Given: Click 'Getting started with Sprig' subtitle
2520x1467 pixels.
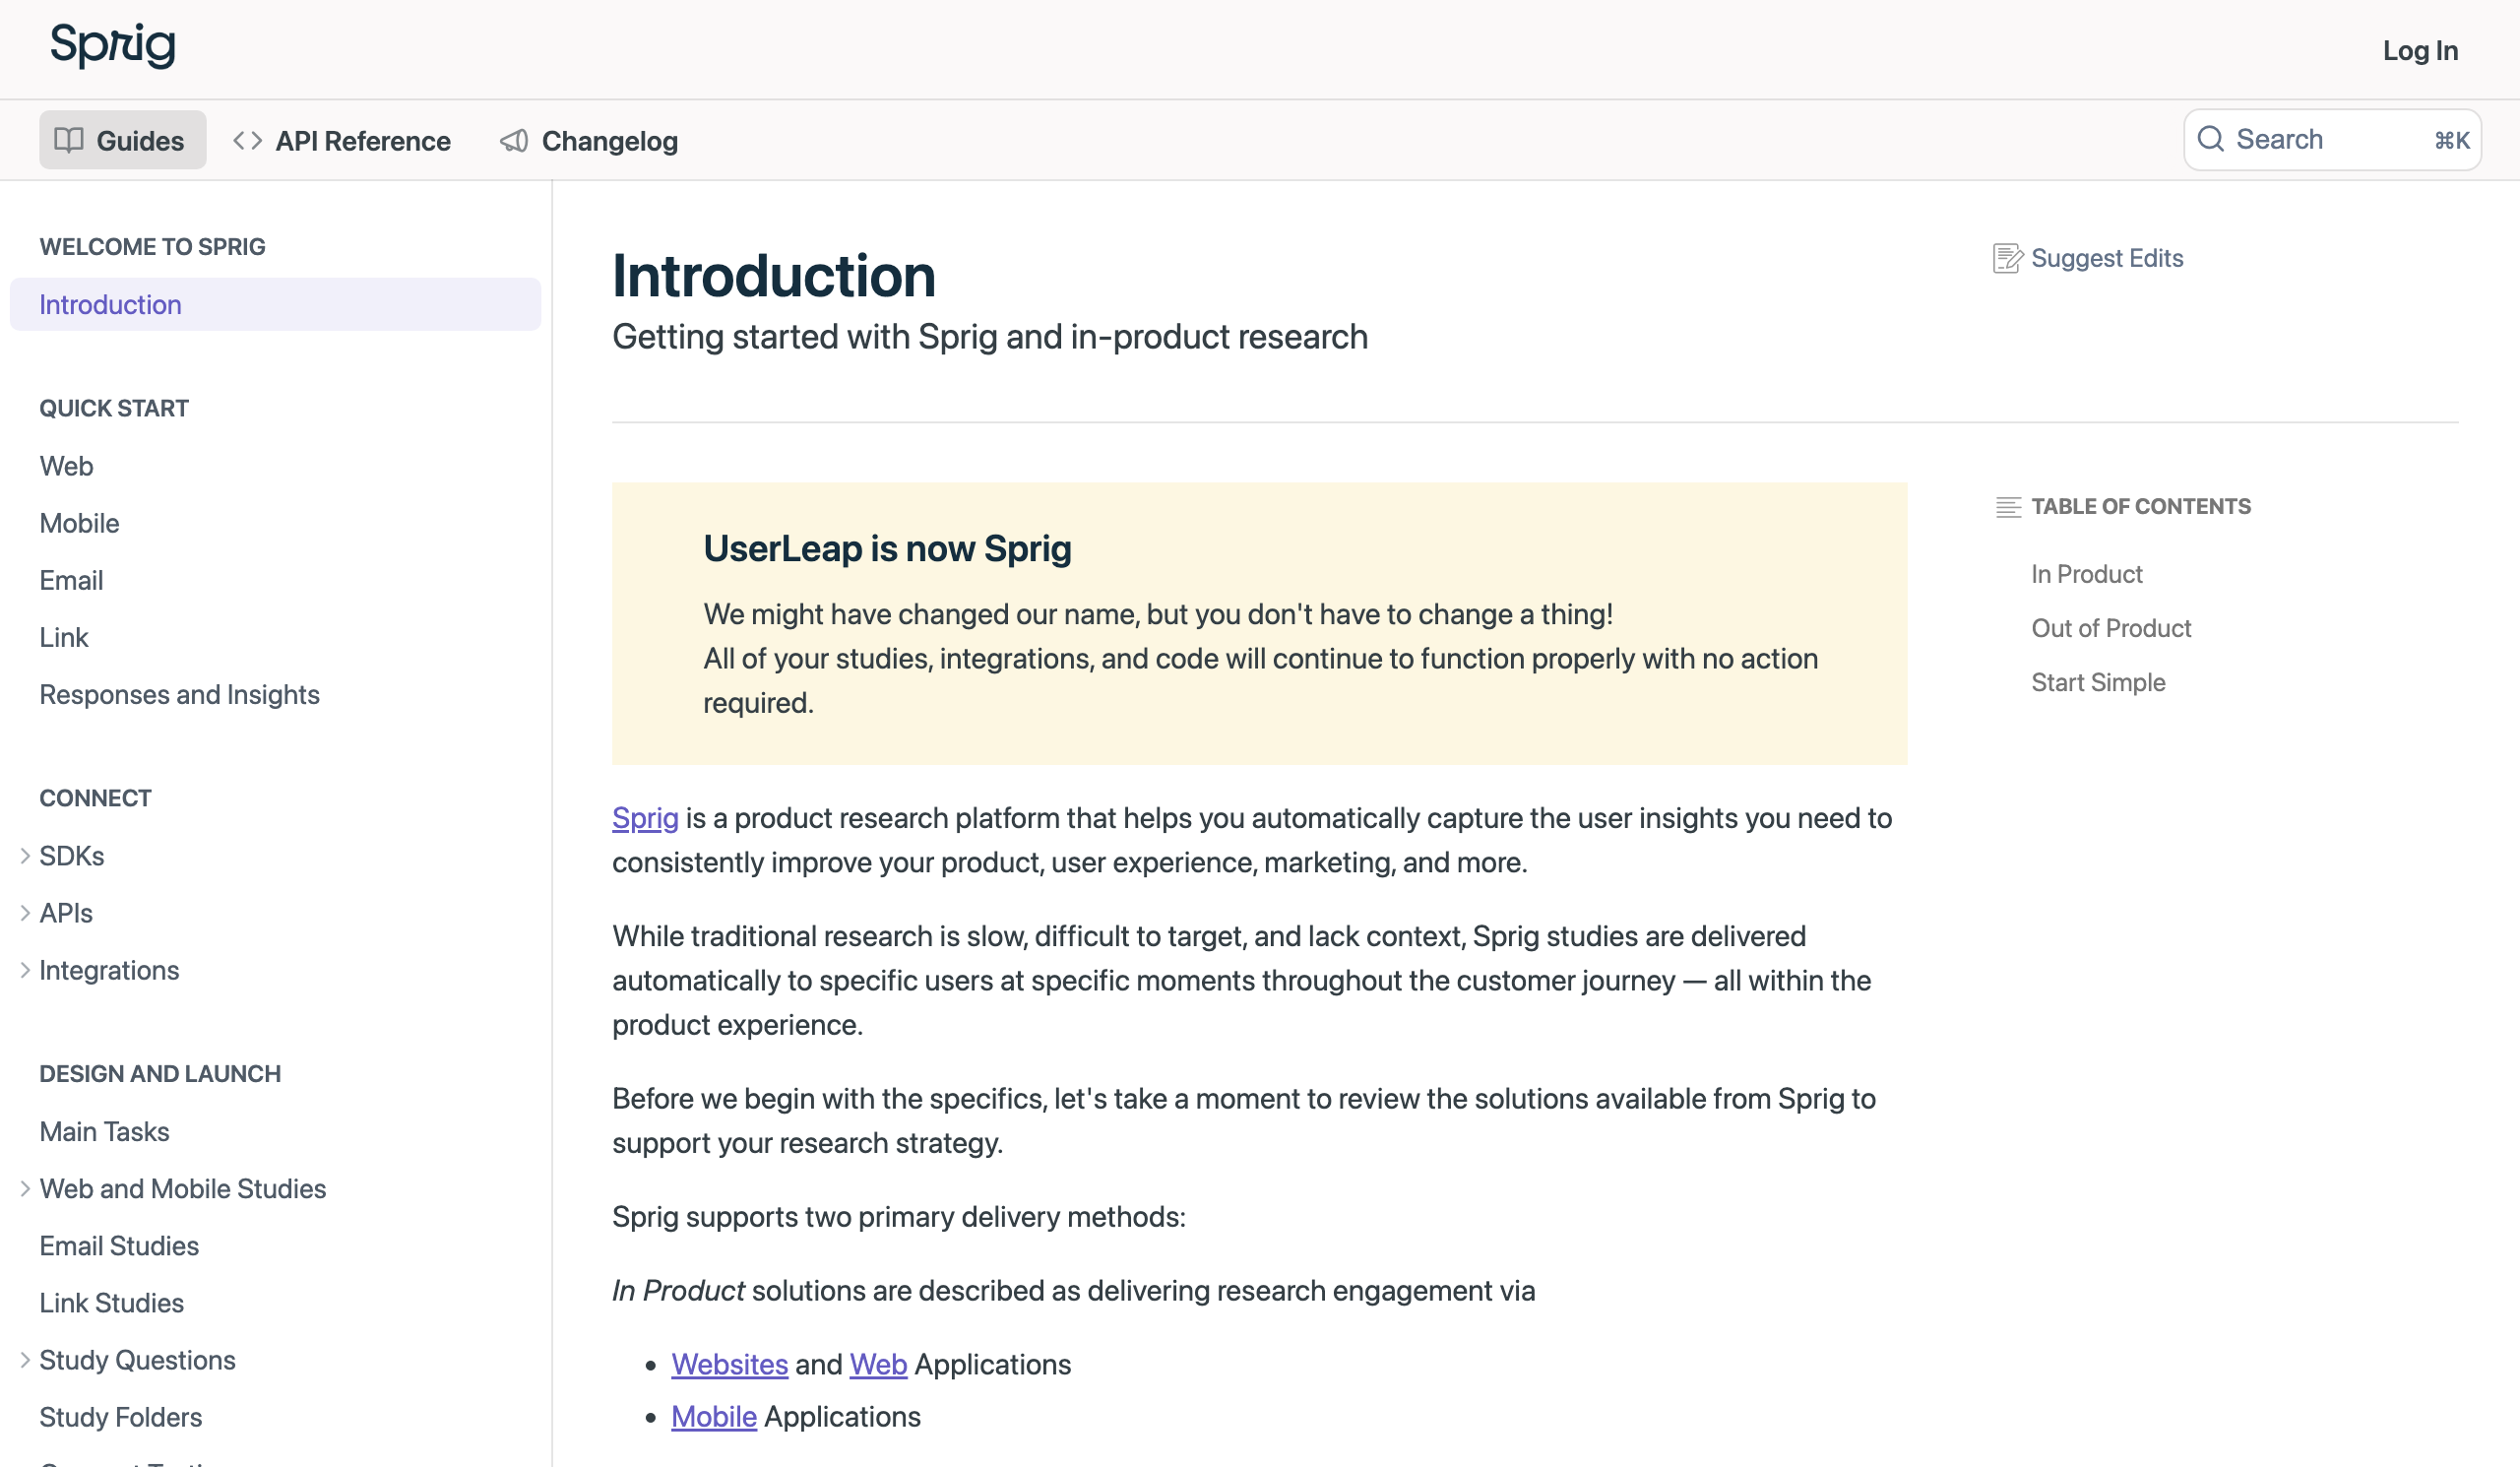Looking at the screenshot, I should [x=990, y=337].
